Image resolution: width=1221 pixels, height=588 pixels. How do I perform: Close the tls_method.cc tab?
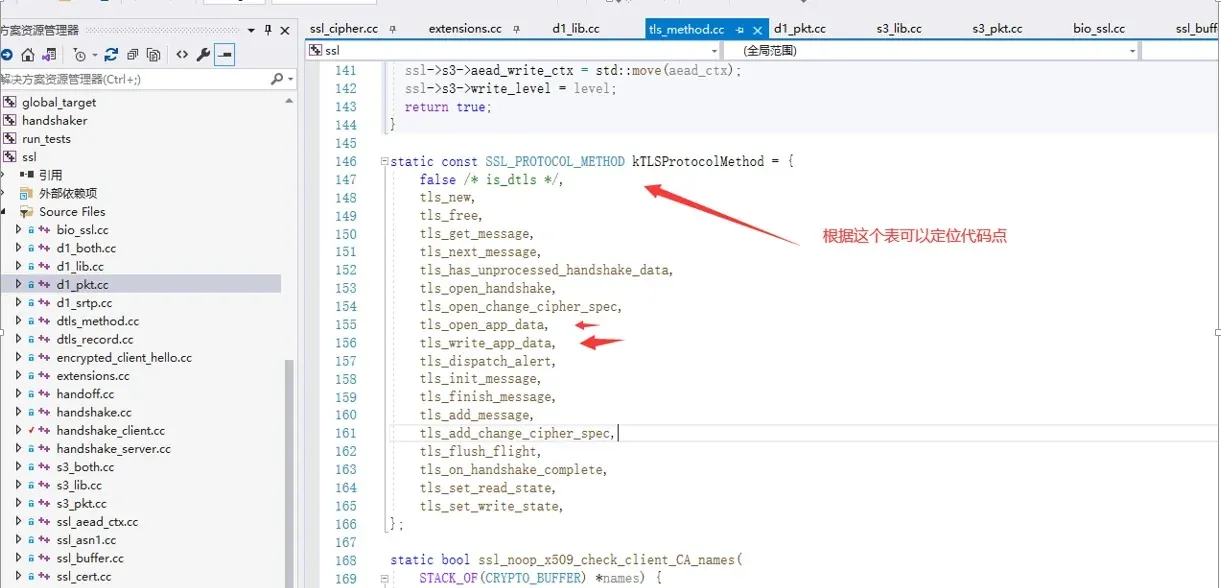(x=757, y=30)
